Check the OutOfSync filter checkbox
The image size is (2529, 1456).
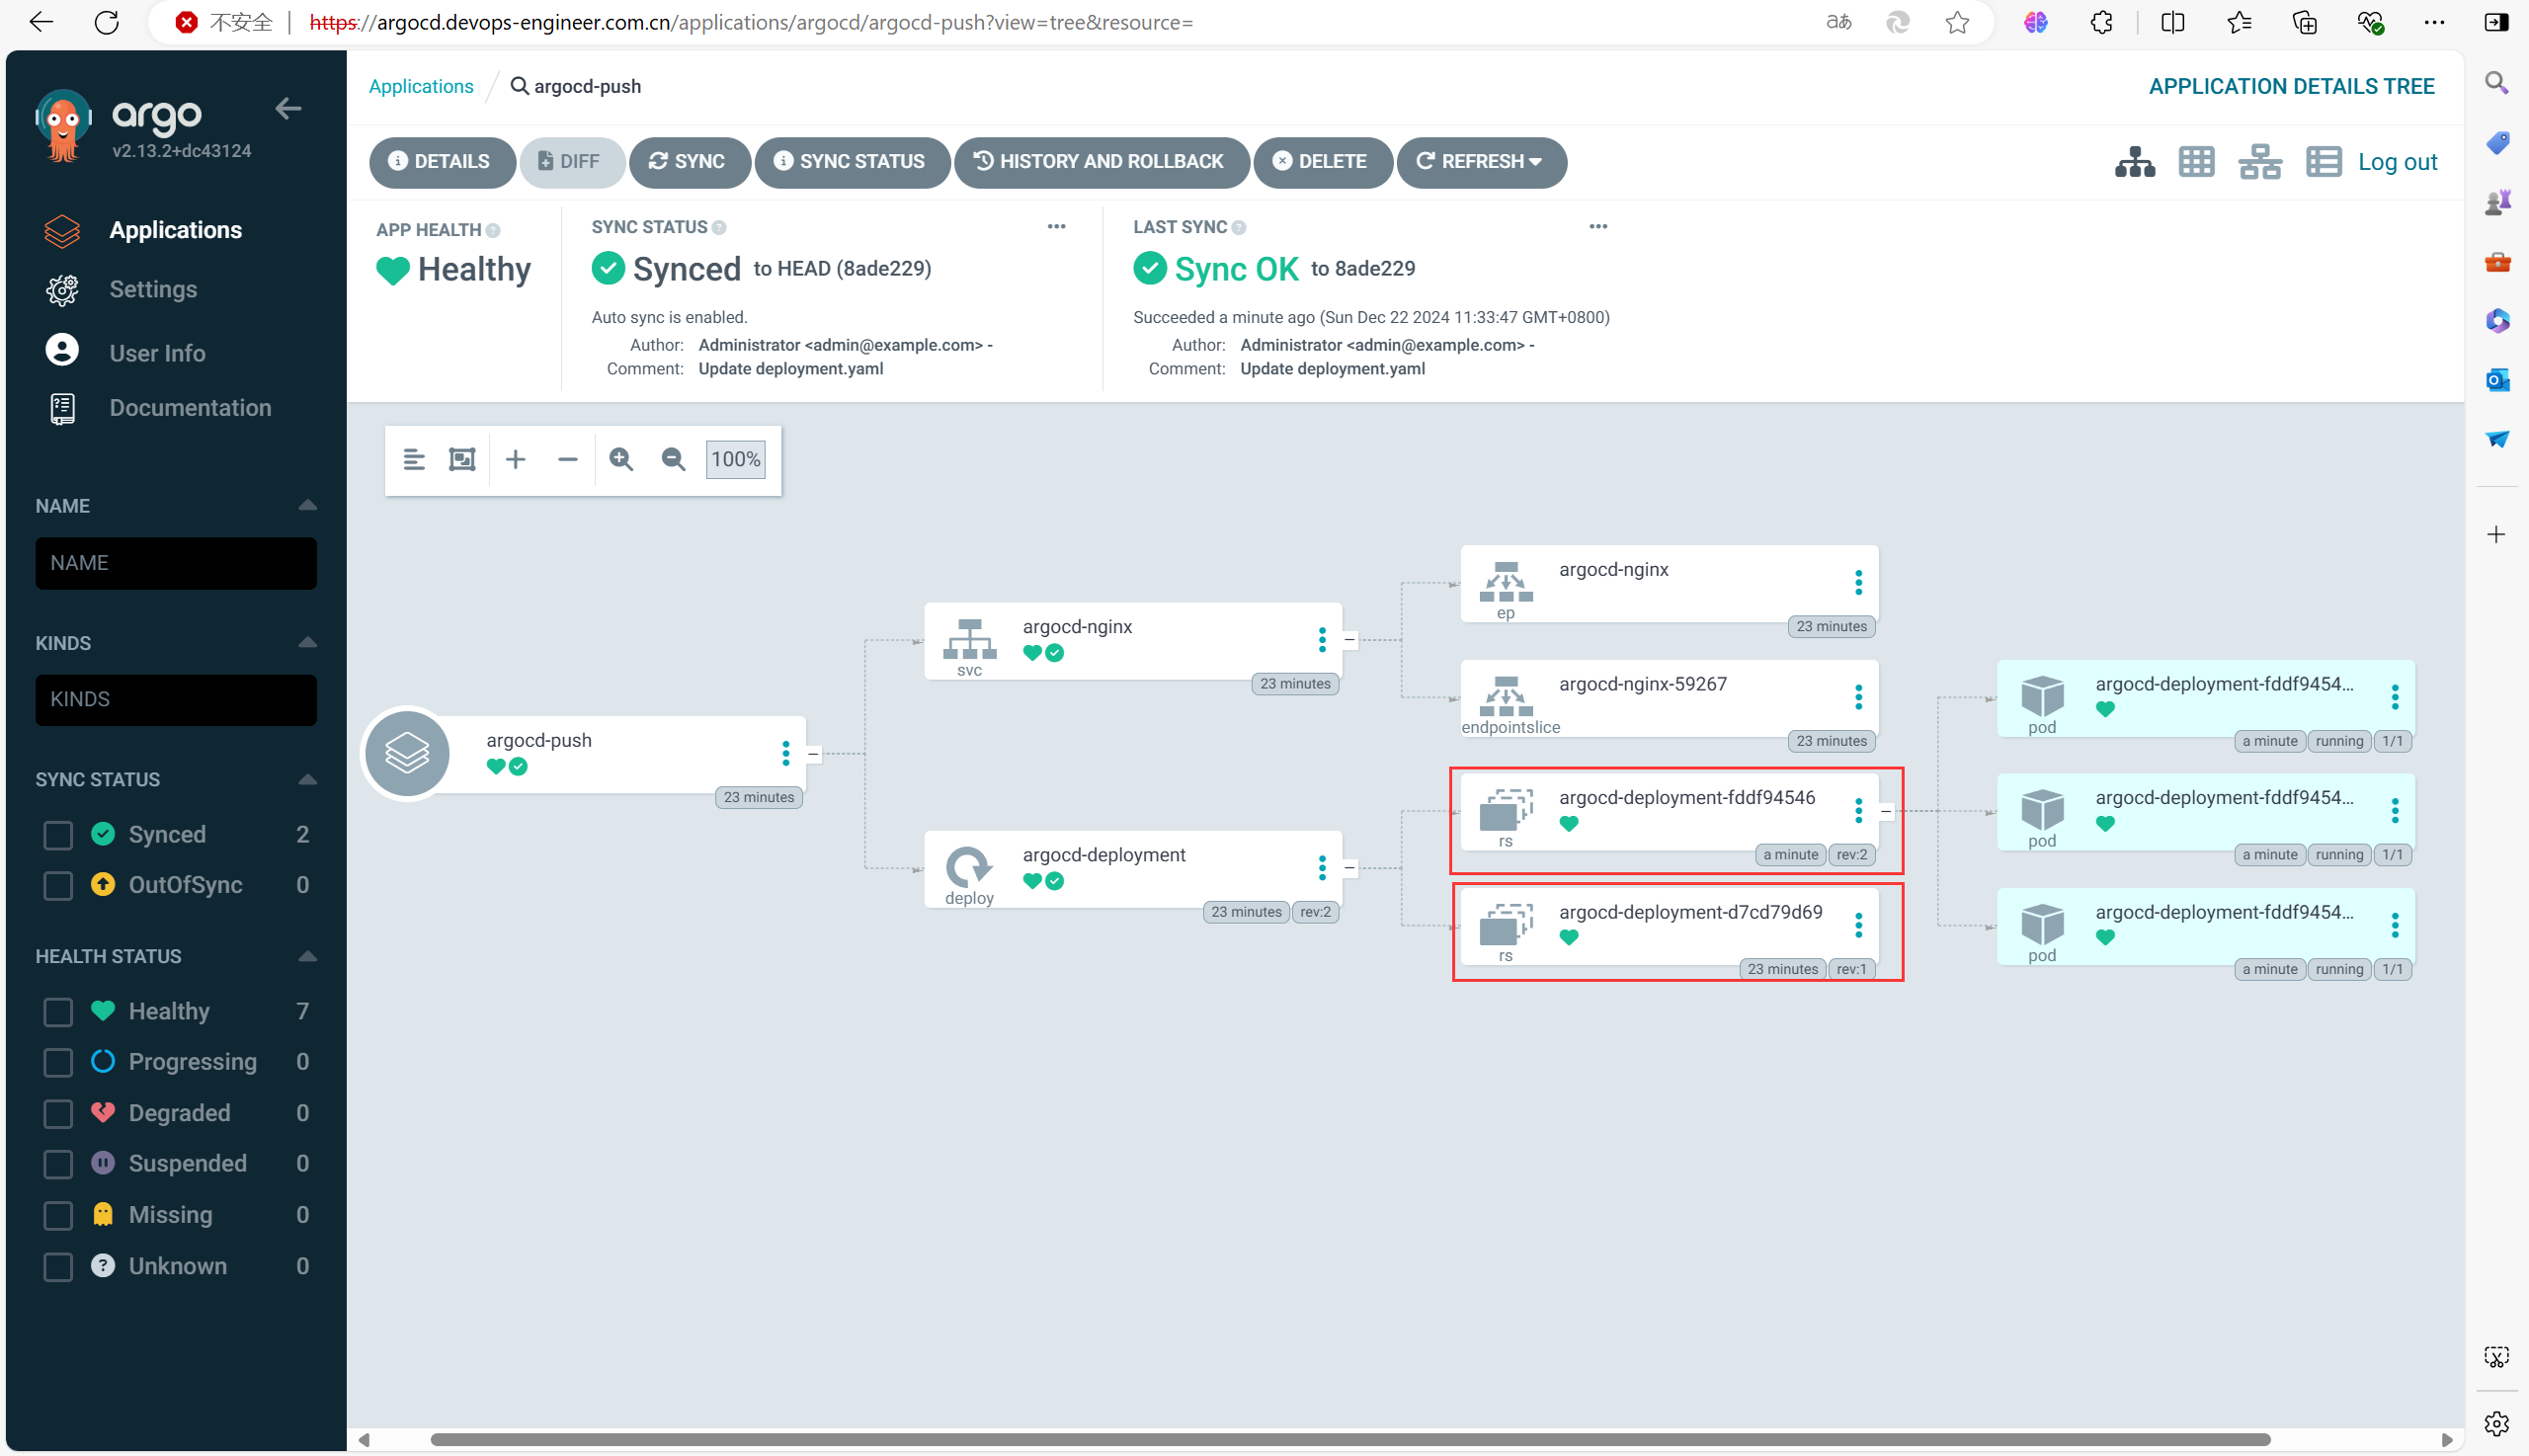pyautogui.click(x=58, y=886)
